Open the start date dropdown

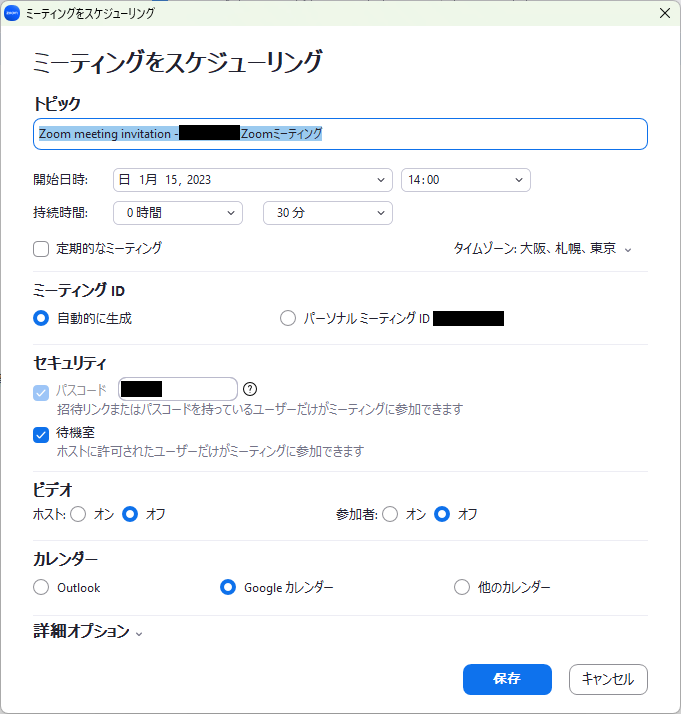tap(253, 180)
